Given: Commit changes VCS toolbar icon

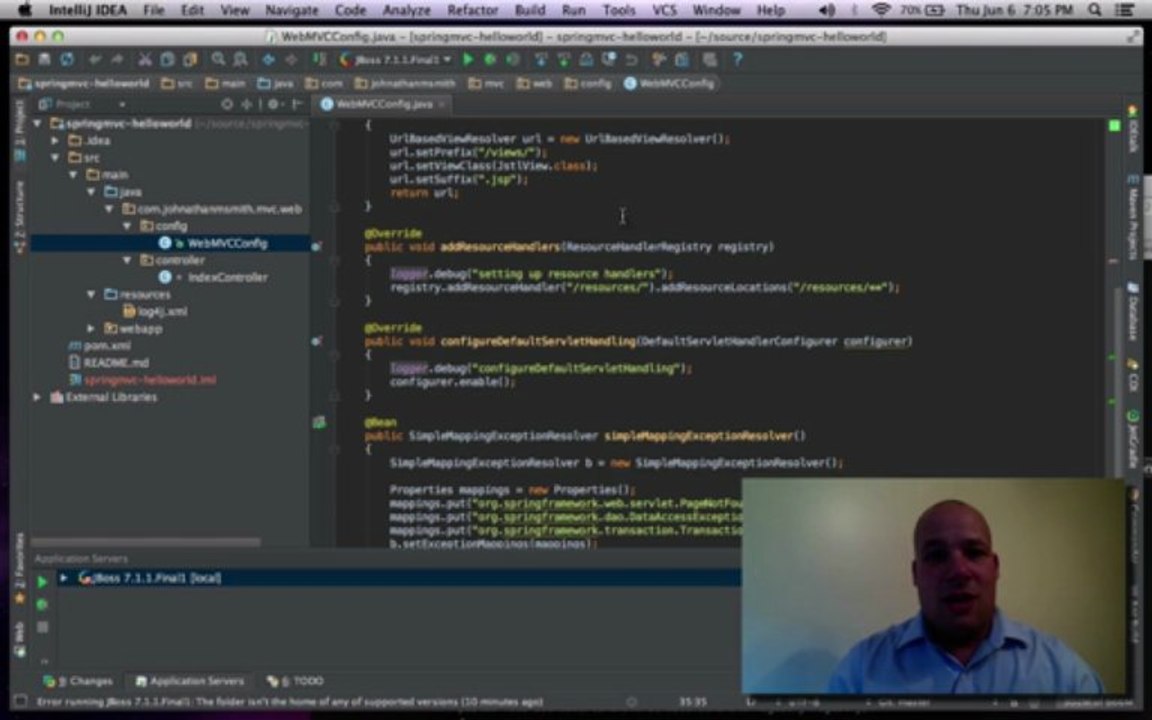Looking at the screenshot, I should 564,60.
